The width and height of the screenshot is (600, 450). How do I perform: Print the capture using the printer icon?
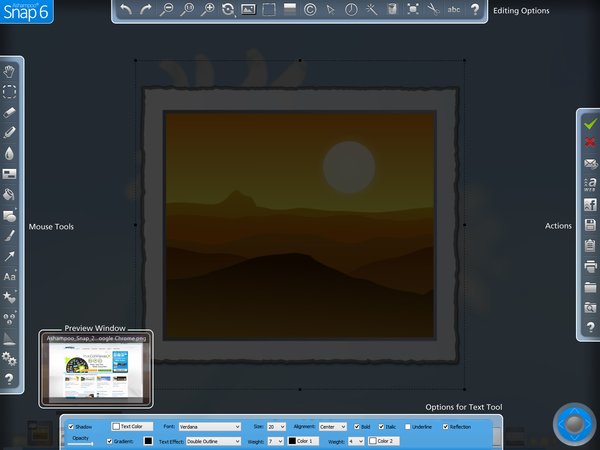pyautogui.click(x=590, y=266)
